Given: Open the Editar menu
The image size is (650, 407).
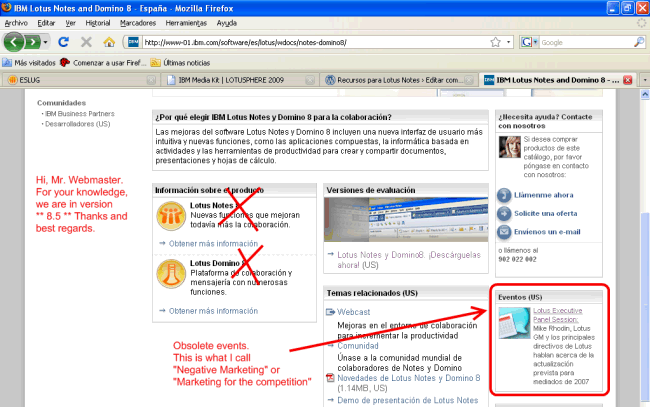Looking at the screenshot, I should tap(46, 23).
